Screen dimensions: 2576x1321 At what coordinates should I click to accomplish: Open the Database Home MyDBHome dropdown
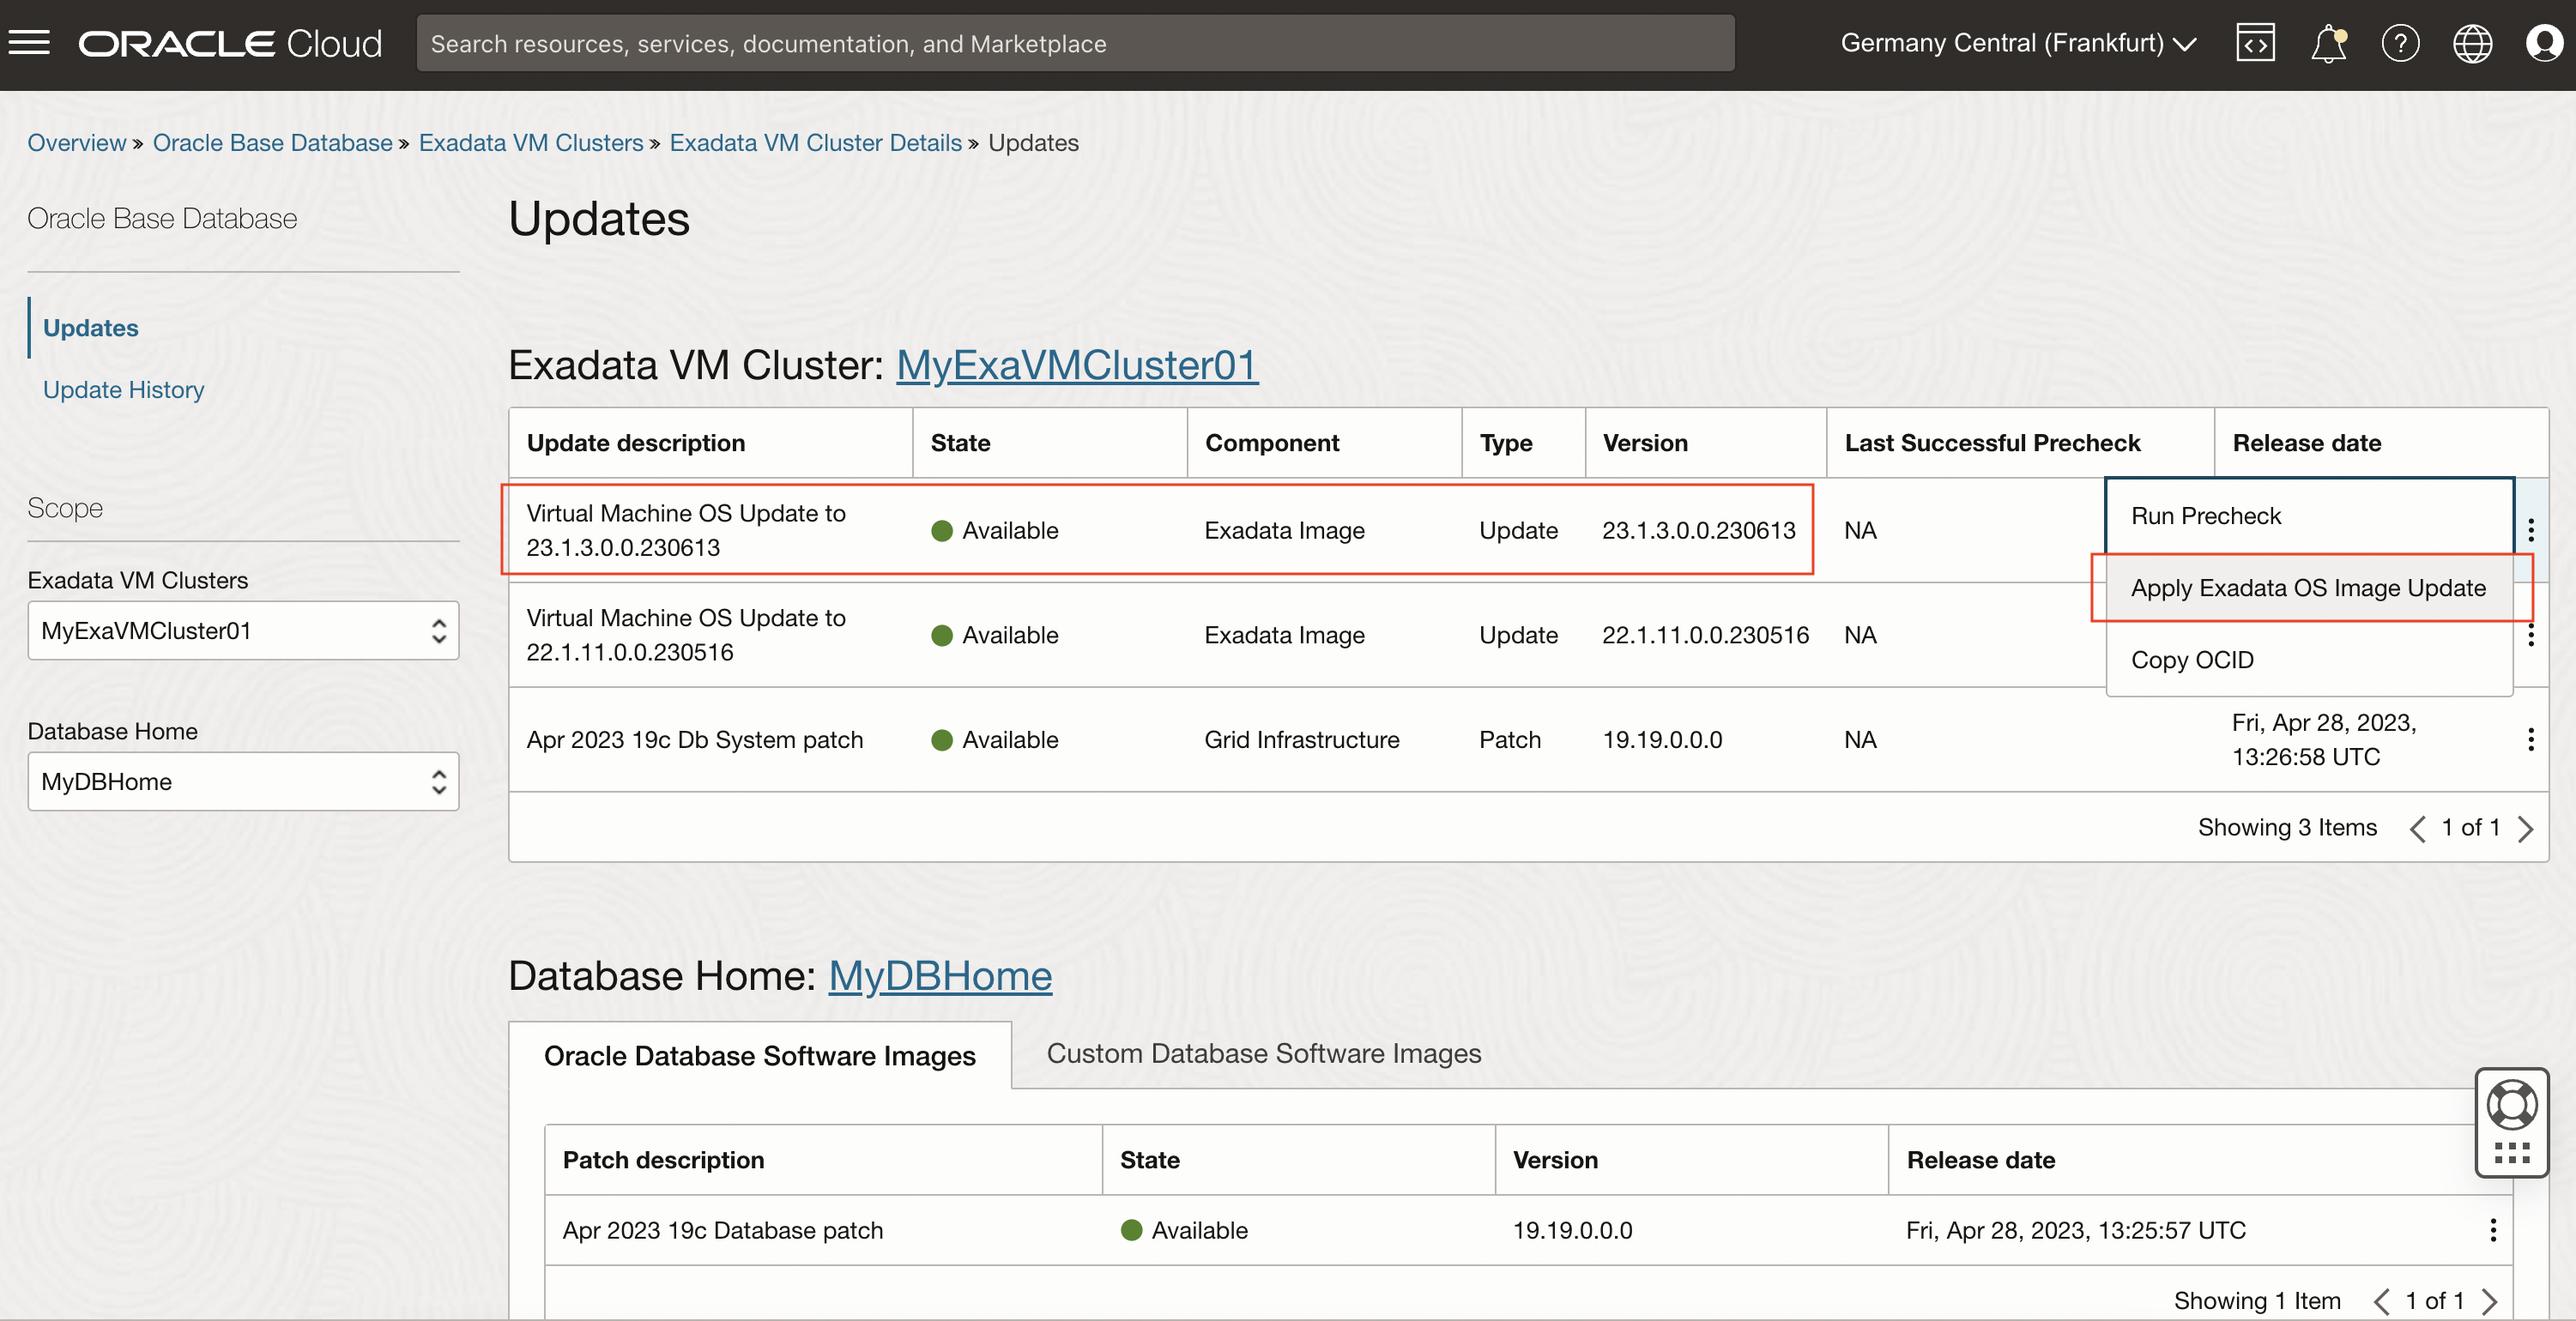pos(243,782)
